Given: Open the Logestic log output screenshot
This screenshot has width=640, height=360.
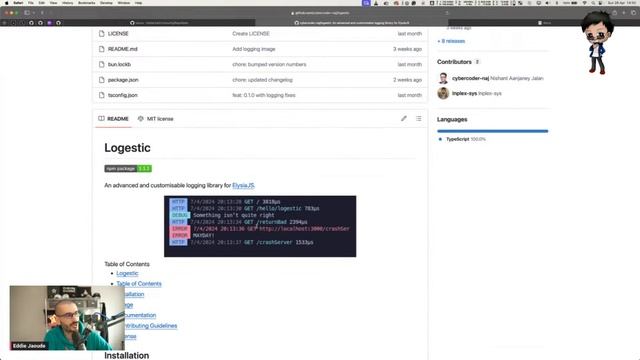Looking at the screenshot, I should tap(260, 227).
